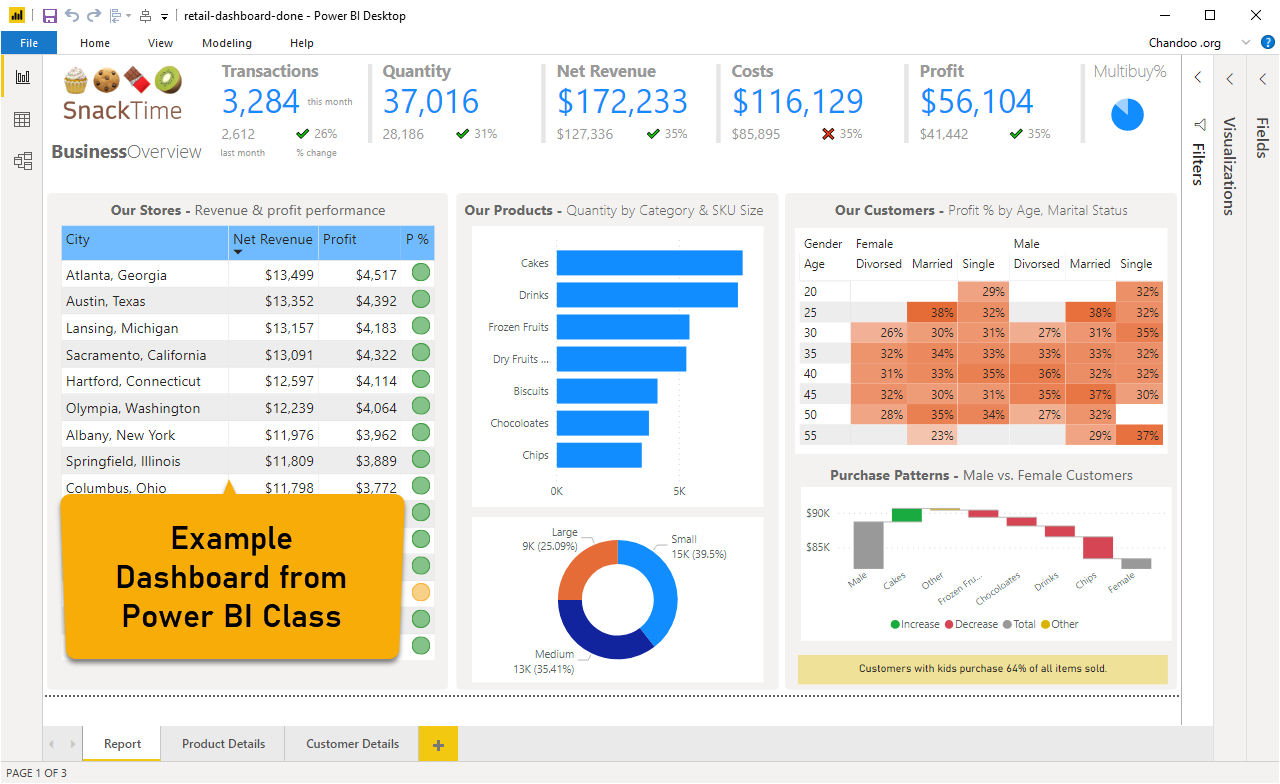
Task: Click Atlanta, Georgia green status indicator
Action: point(421,272)
